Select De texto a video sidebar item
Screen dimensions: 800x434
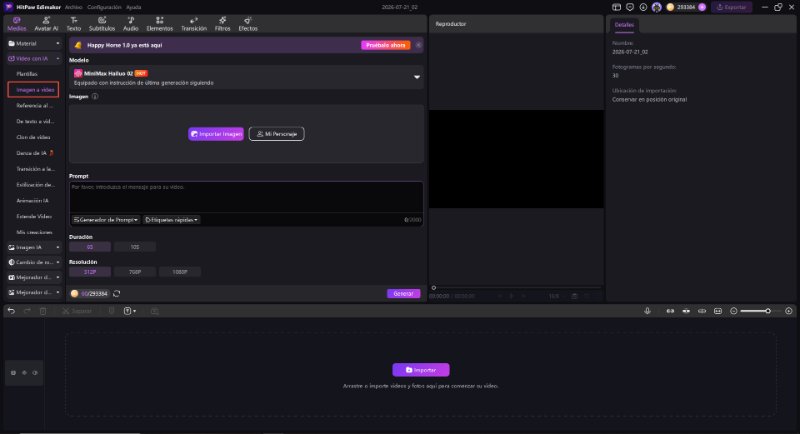[x=35, y=121]
